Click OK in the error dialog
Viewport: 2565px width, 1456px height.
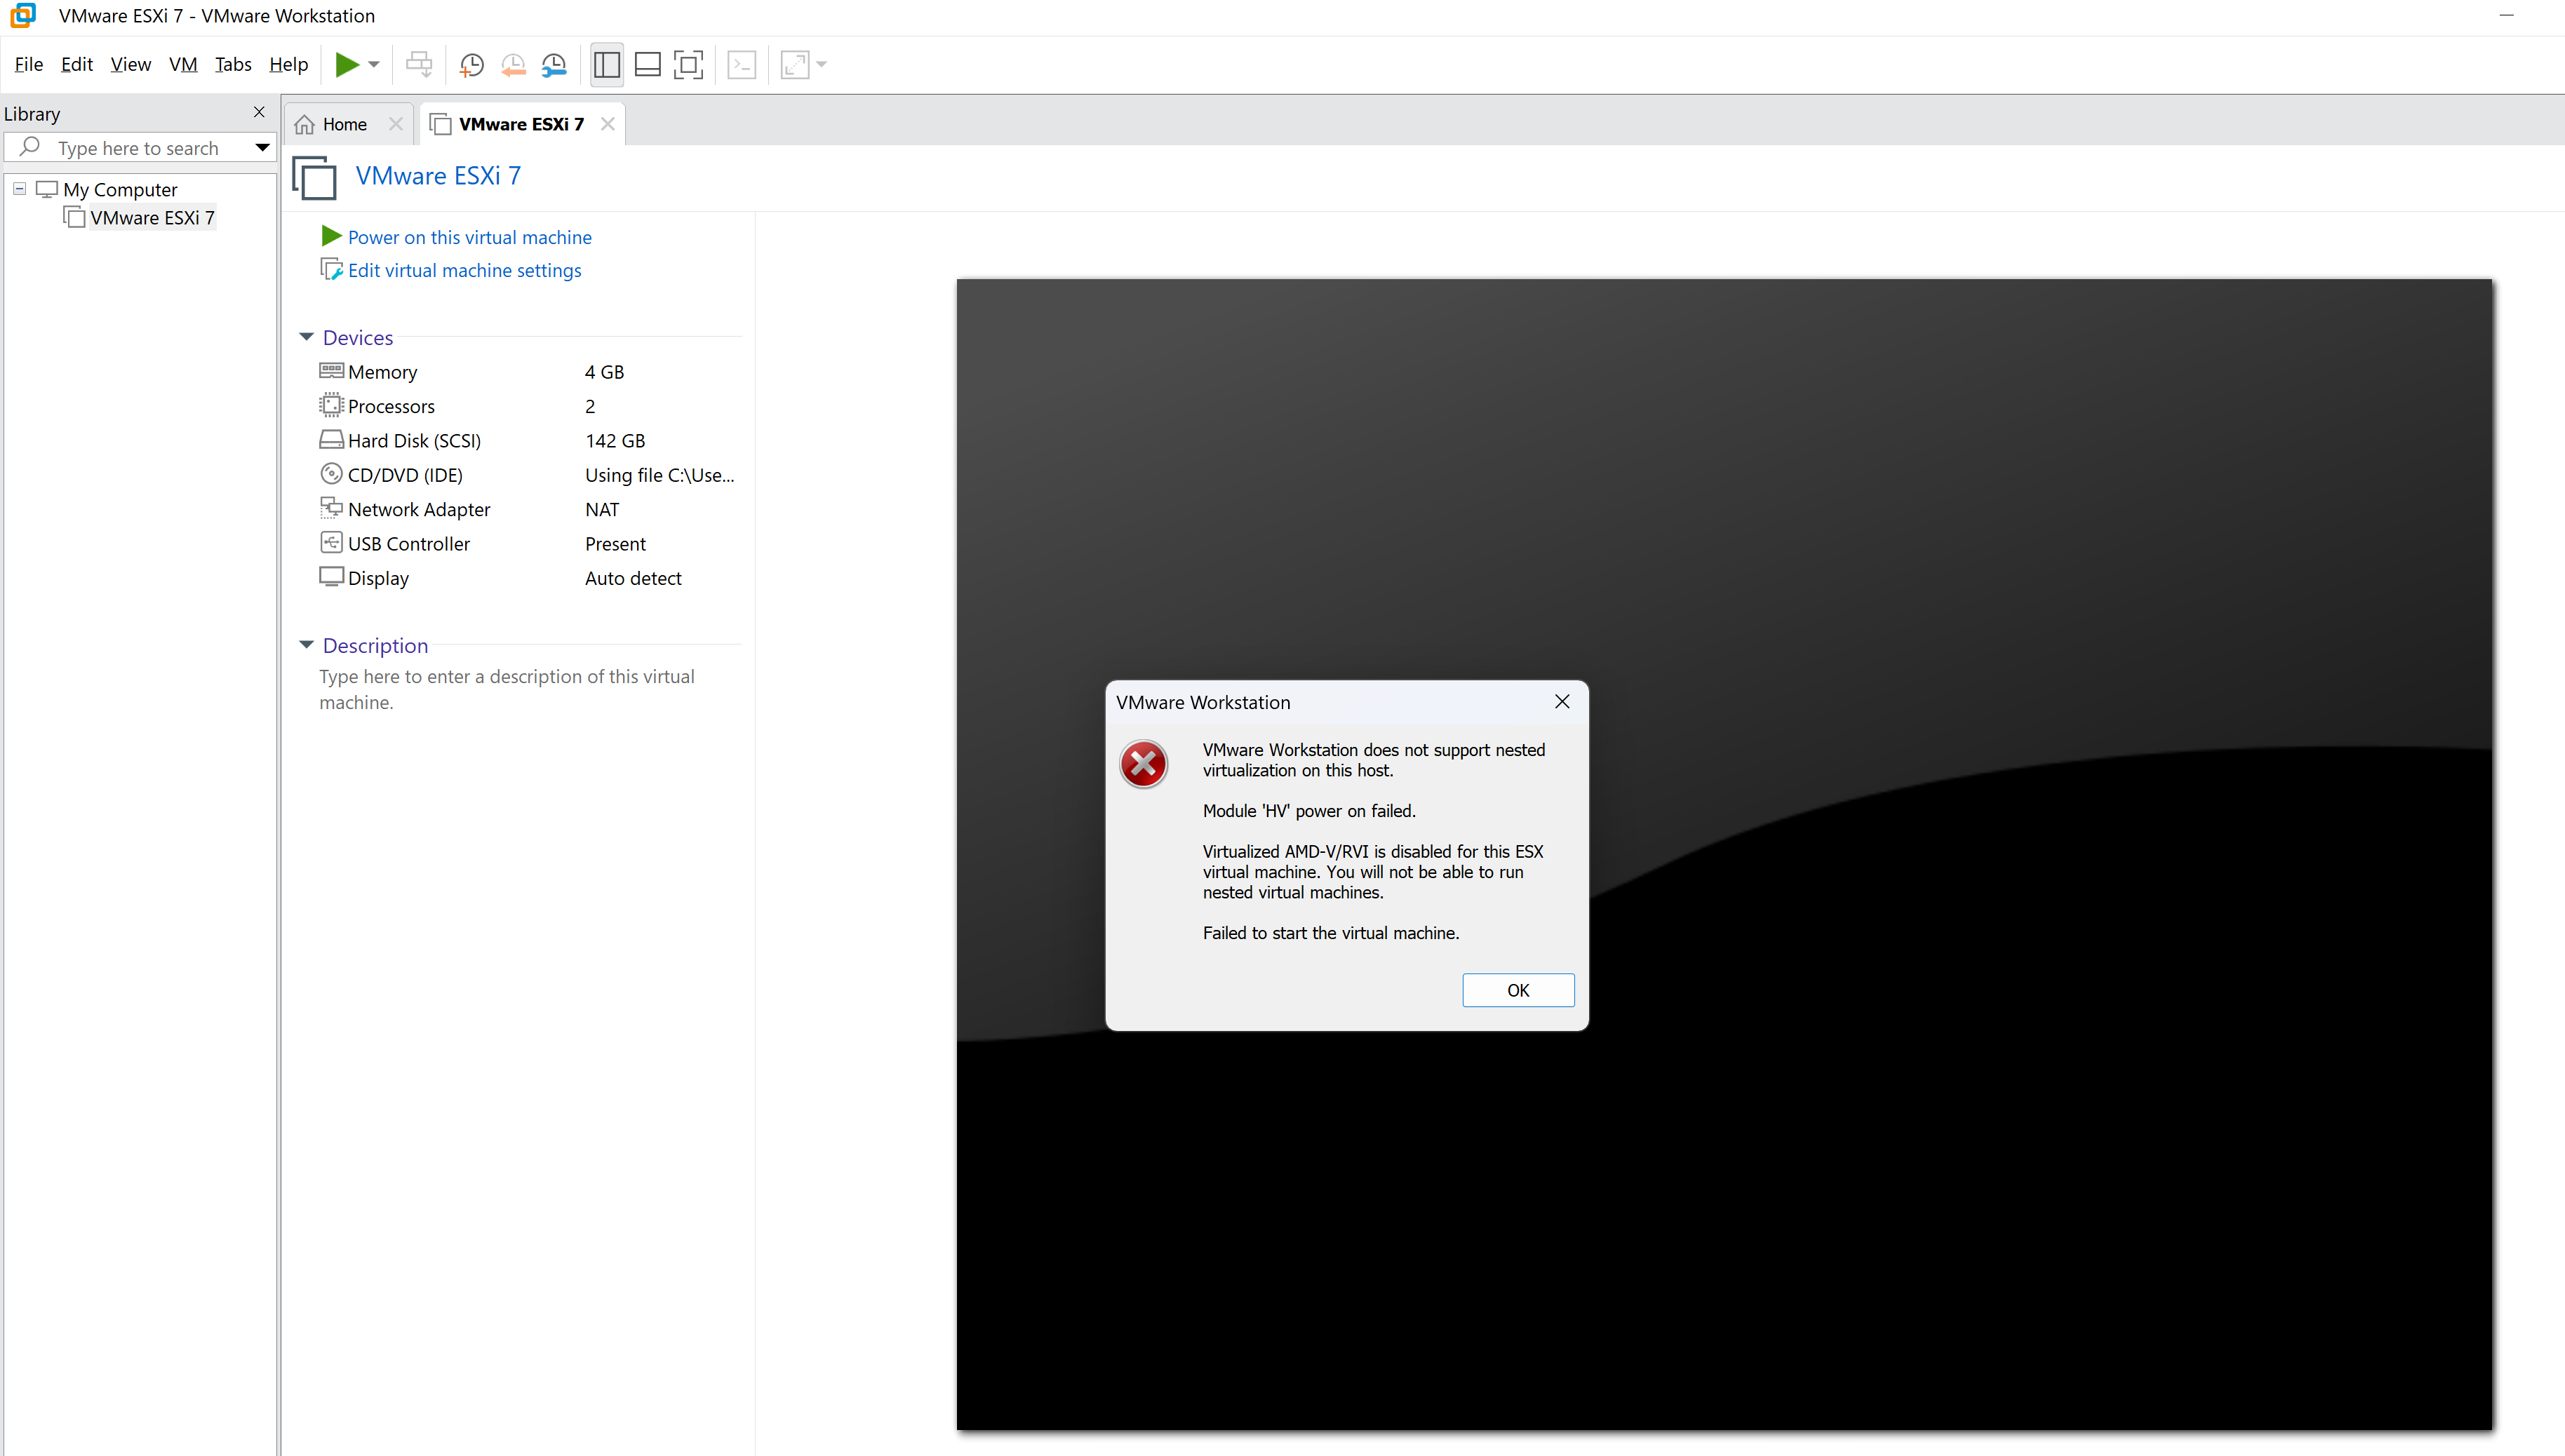point(1518,990)
